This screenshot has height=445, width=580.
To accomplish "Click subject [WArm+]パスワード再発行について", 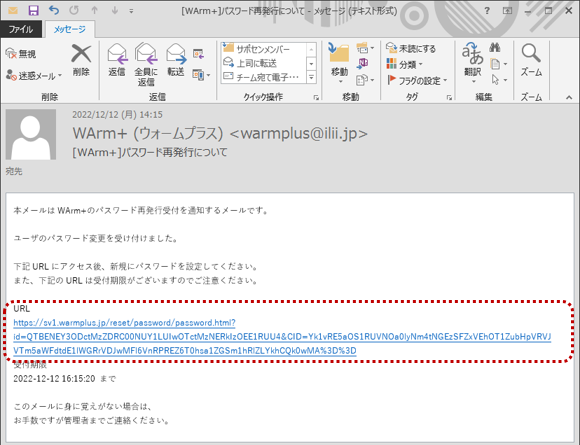I will point(150,152).
